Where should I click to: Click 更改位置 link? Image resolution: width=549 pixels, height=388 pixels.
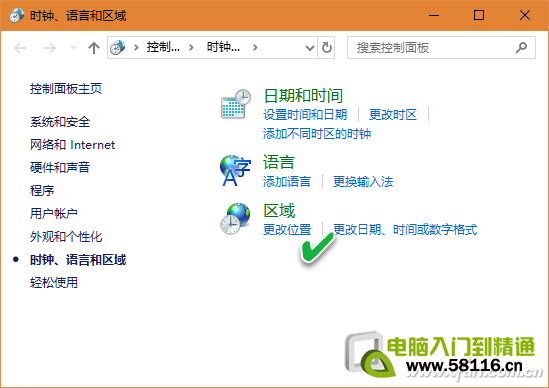287,230
